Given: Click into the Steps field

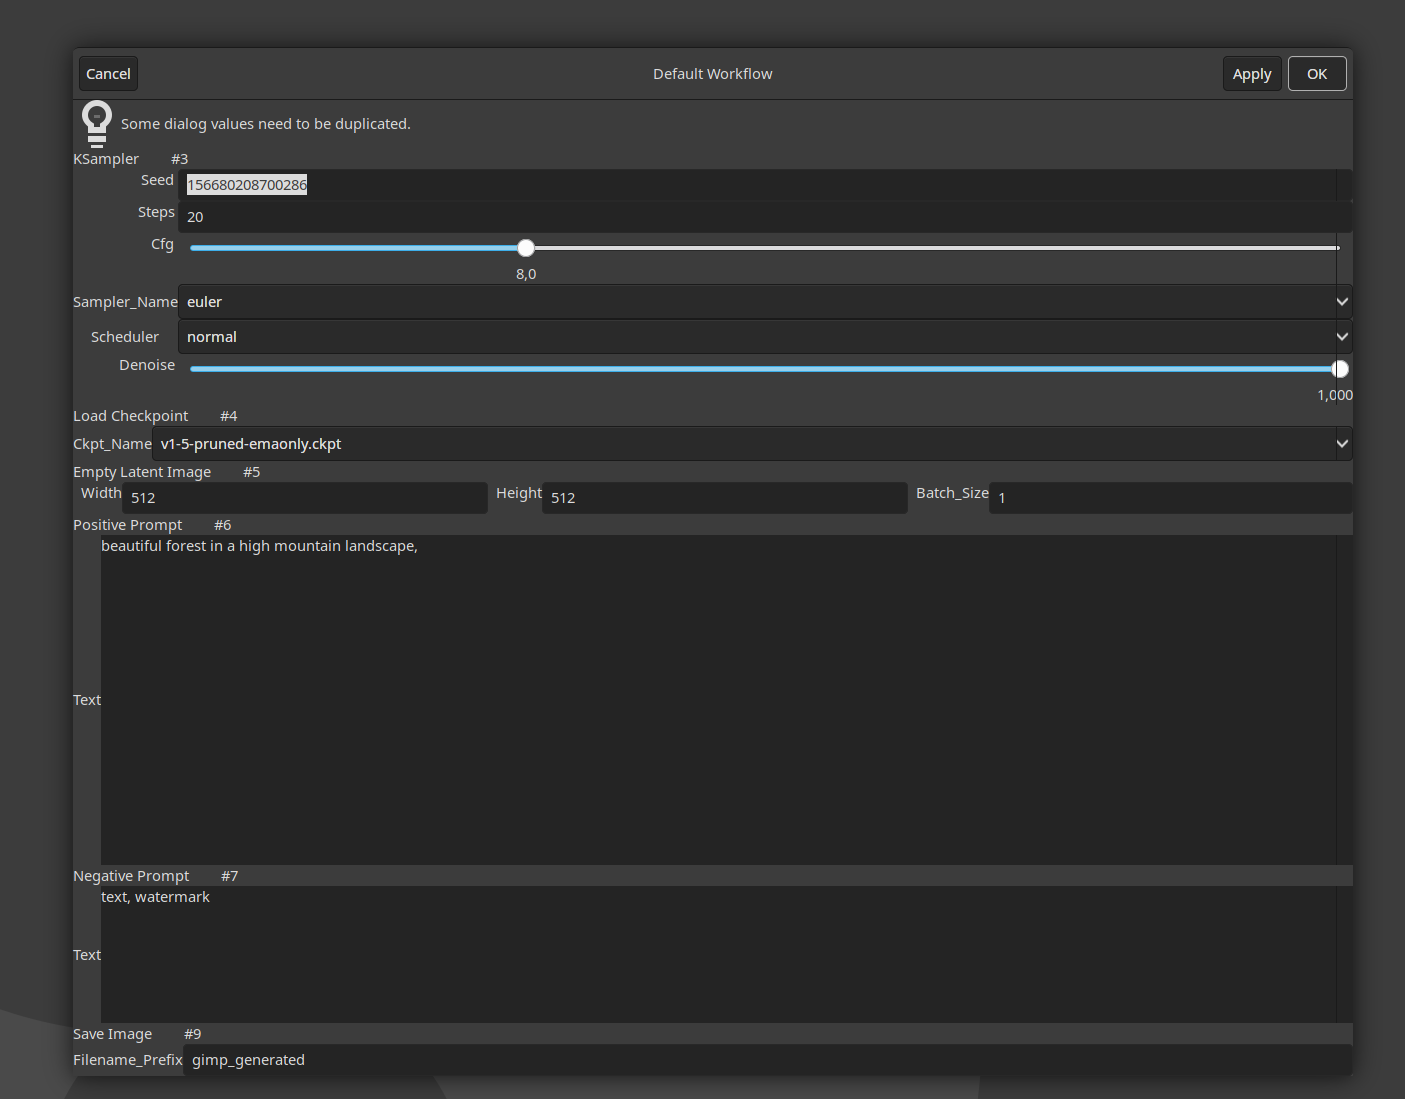Looking at the screenshot, I should click(x=760, y=217).
